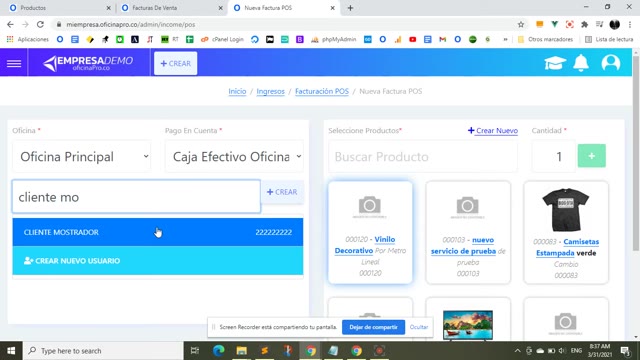Open the screen recorder taskbar icon

(380, 351)
